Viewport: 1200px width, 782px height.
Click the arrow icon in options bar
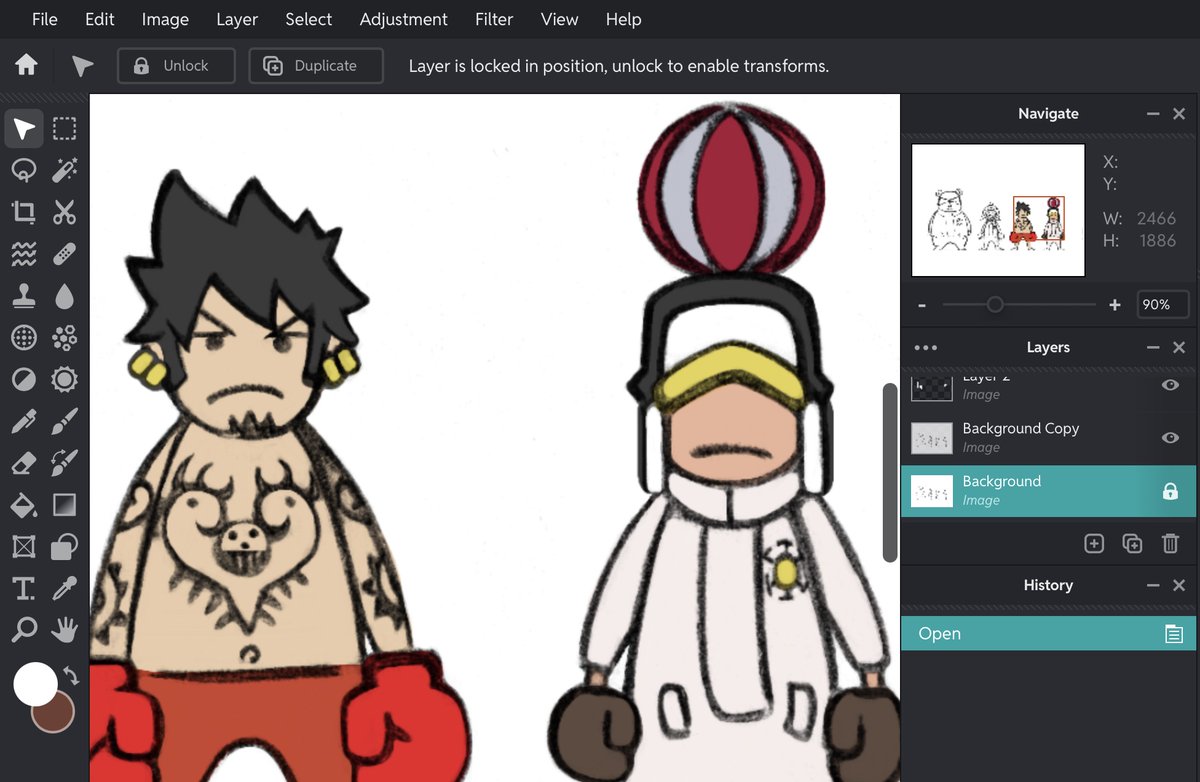pyautogui.click(x=82, y=66)
